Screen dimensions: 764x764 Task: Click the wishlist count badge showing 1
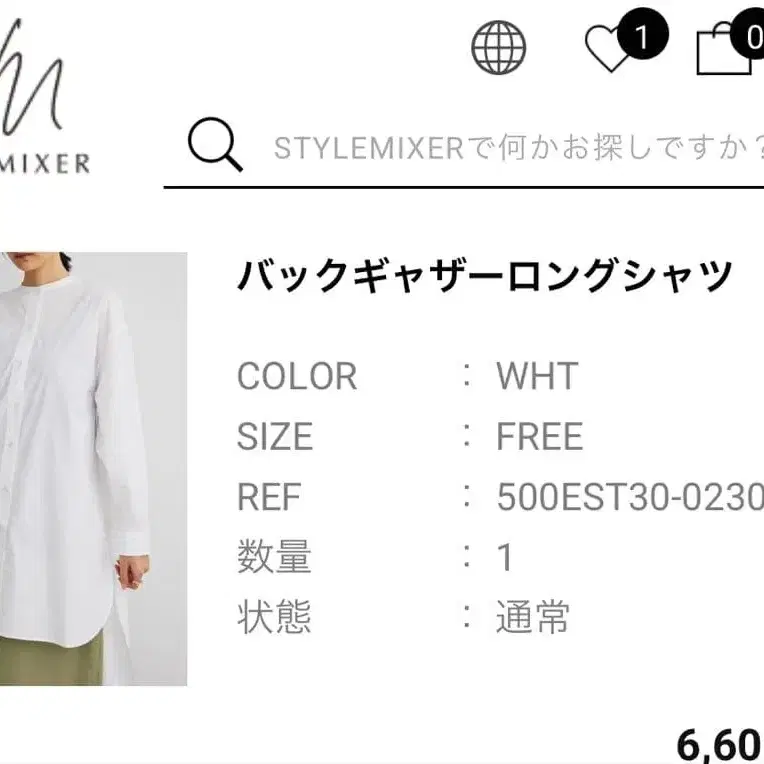[x=643, y=34]
